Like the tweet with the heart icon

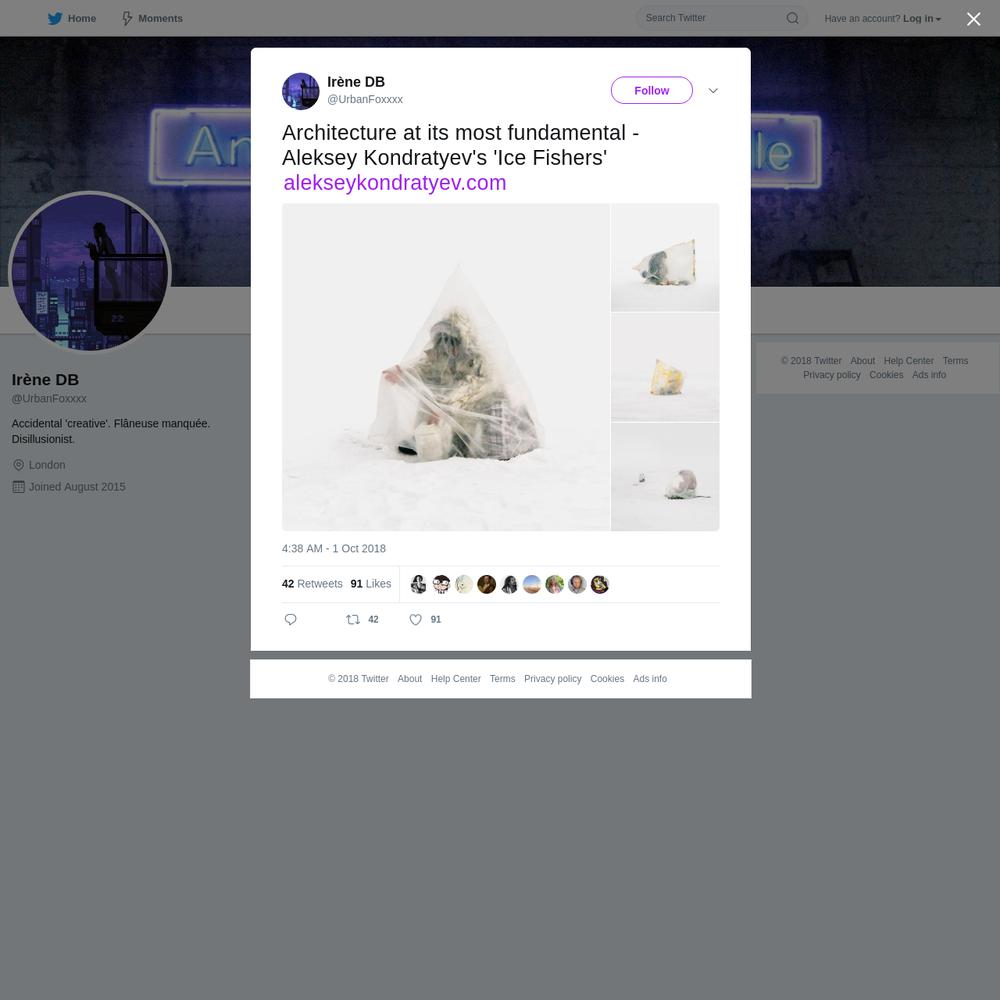coord(415,619)
